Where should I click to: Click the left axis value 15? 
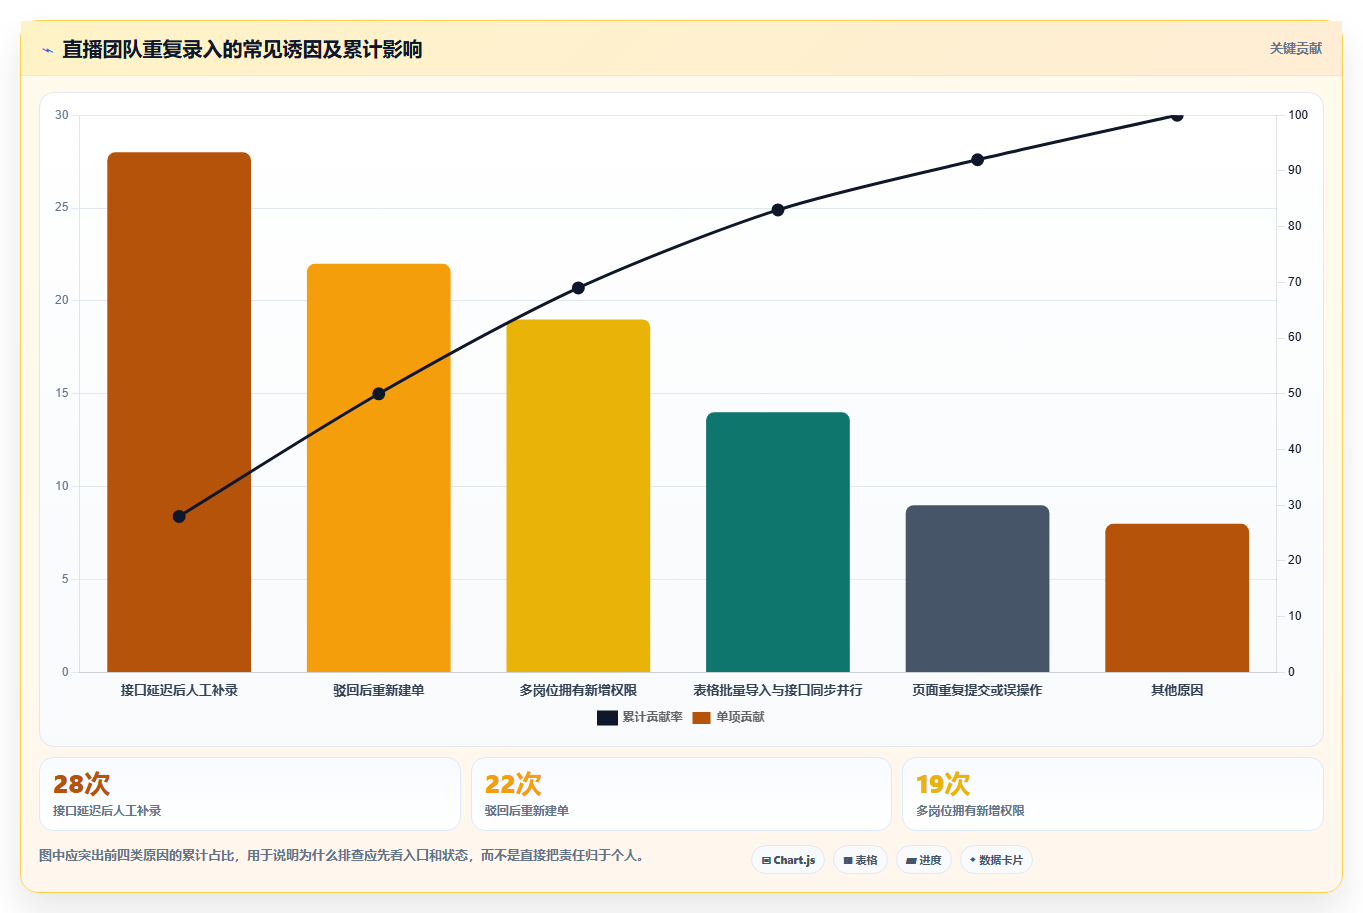pyautogui.click(x=62, y=393)
